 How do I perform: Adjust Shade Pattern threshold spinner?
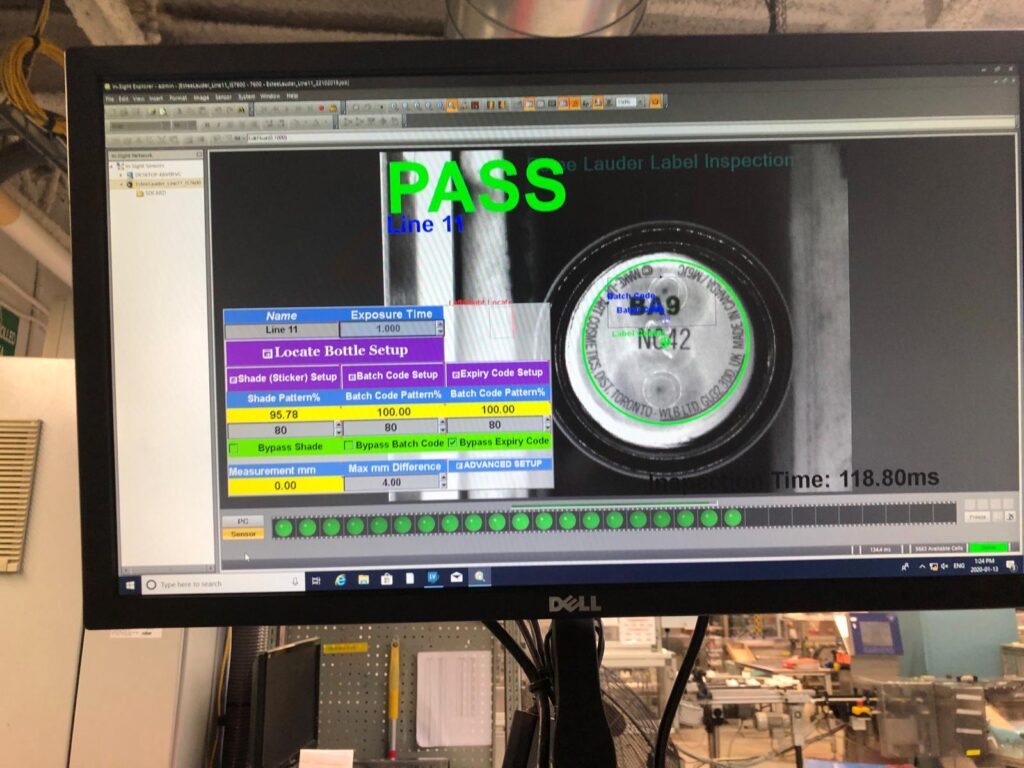338,429
